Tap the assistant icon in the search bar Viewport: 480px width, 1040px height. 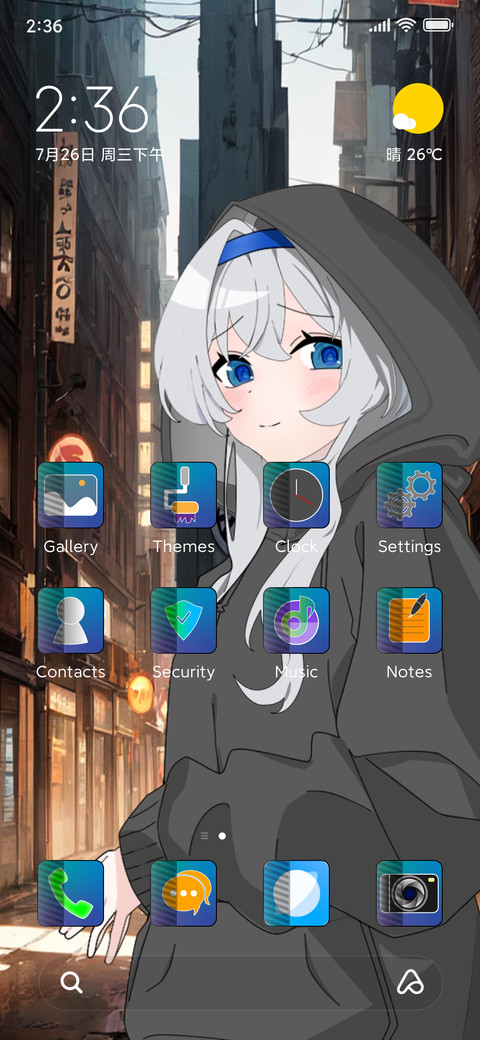pyautogui.click(x=410, y=983)
